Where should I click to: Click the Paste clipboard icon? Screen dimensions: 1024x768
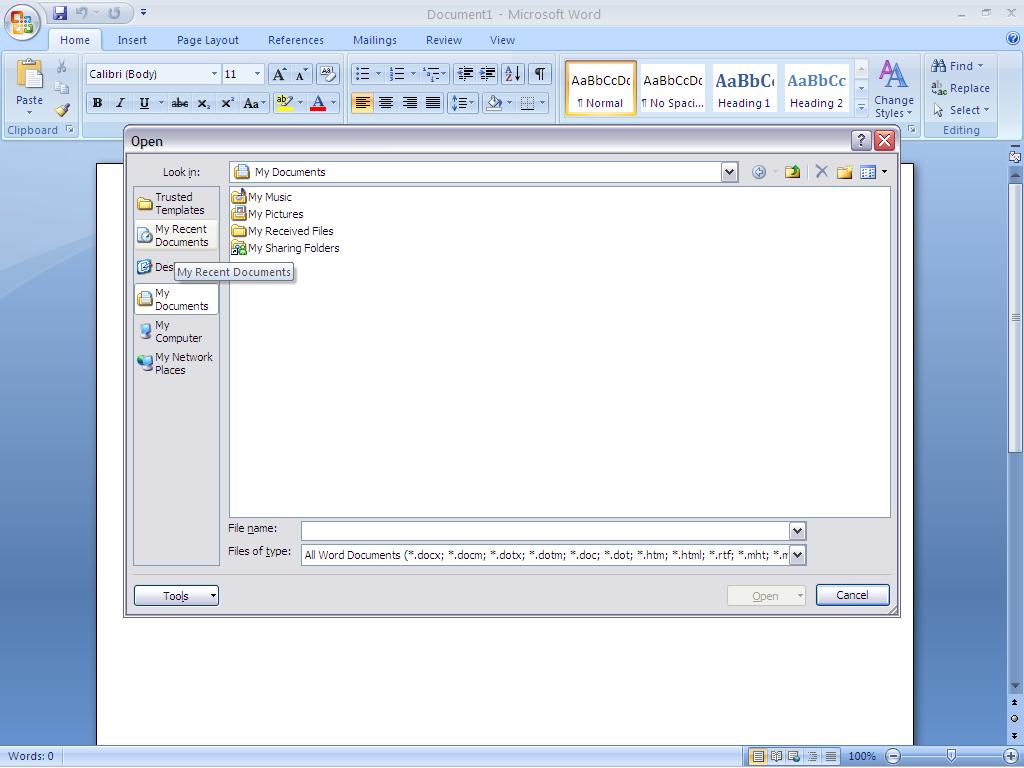point(29,75)
